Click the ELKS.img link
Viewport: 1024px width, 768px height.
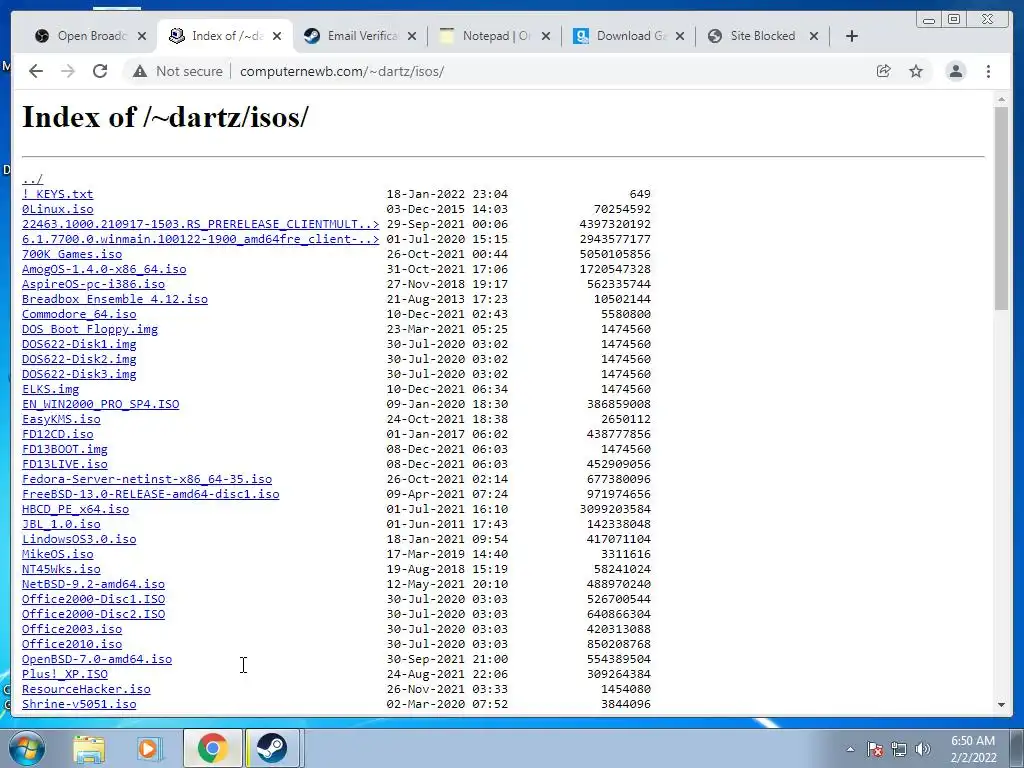point(50,389)
